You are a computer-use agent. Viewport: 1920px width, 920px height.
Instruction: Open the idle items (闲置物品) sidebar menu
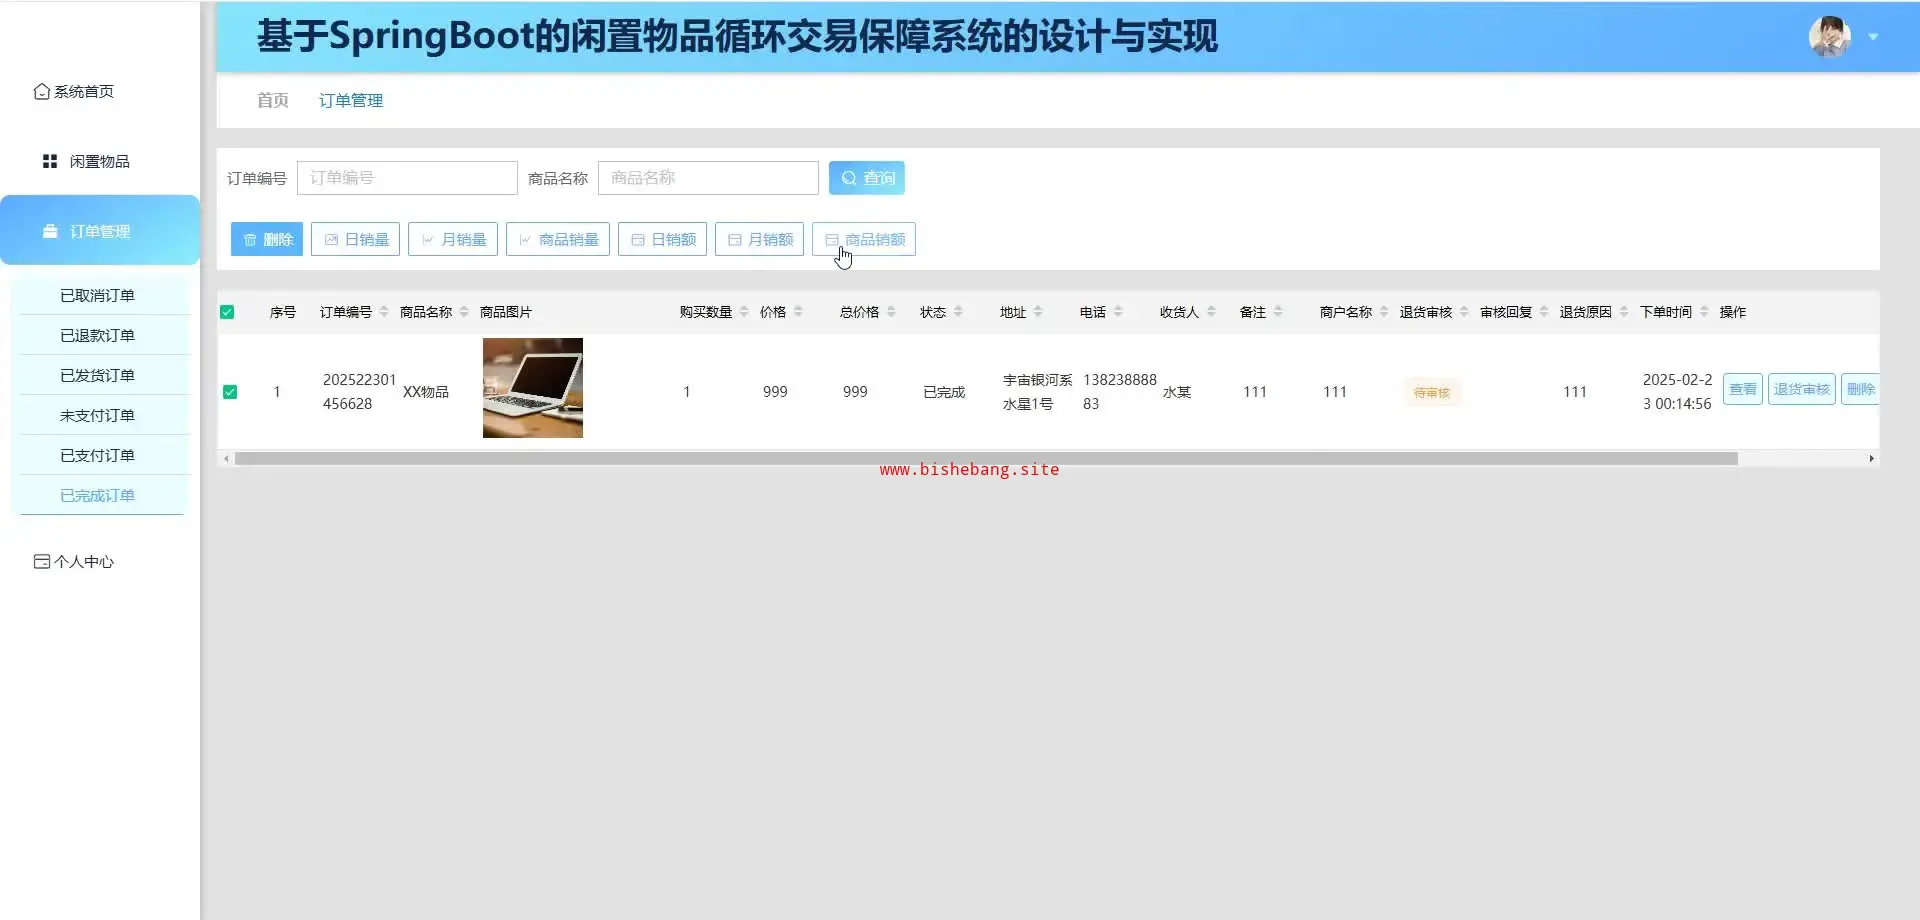99,161
